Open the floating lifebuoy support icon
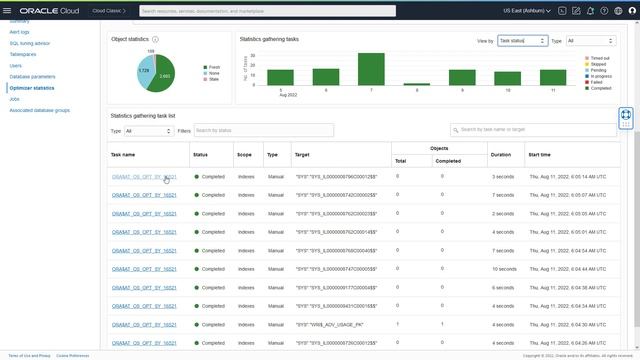The width and height of the screenshot is (640, 360). [626, 115]
